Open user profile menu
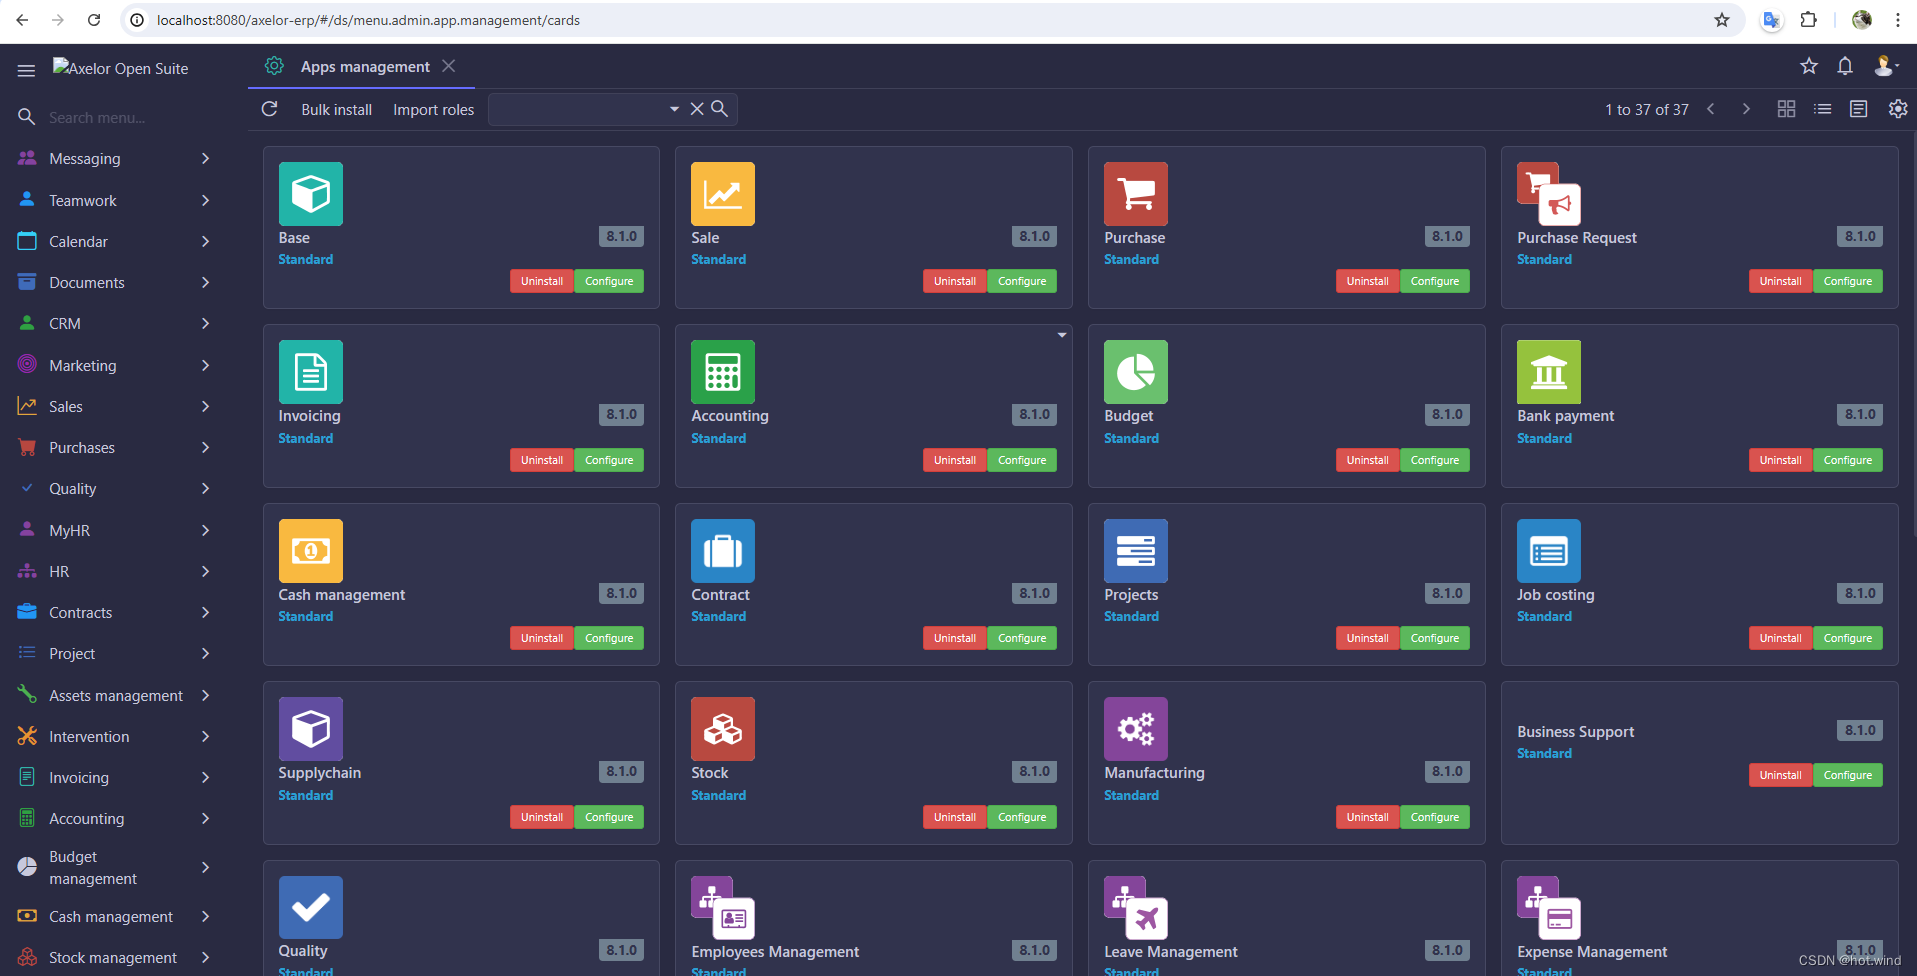1917x976 pixels. pos(1886,66)
